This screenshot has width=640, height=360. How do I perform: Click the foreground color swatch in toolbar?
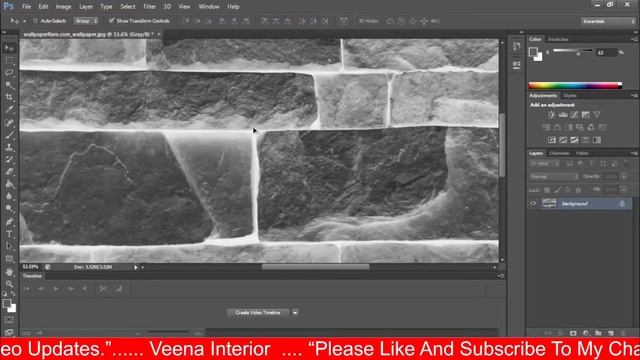7,304
